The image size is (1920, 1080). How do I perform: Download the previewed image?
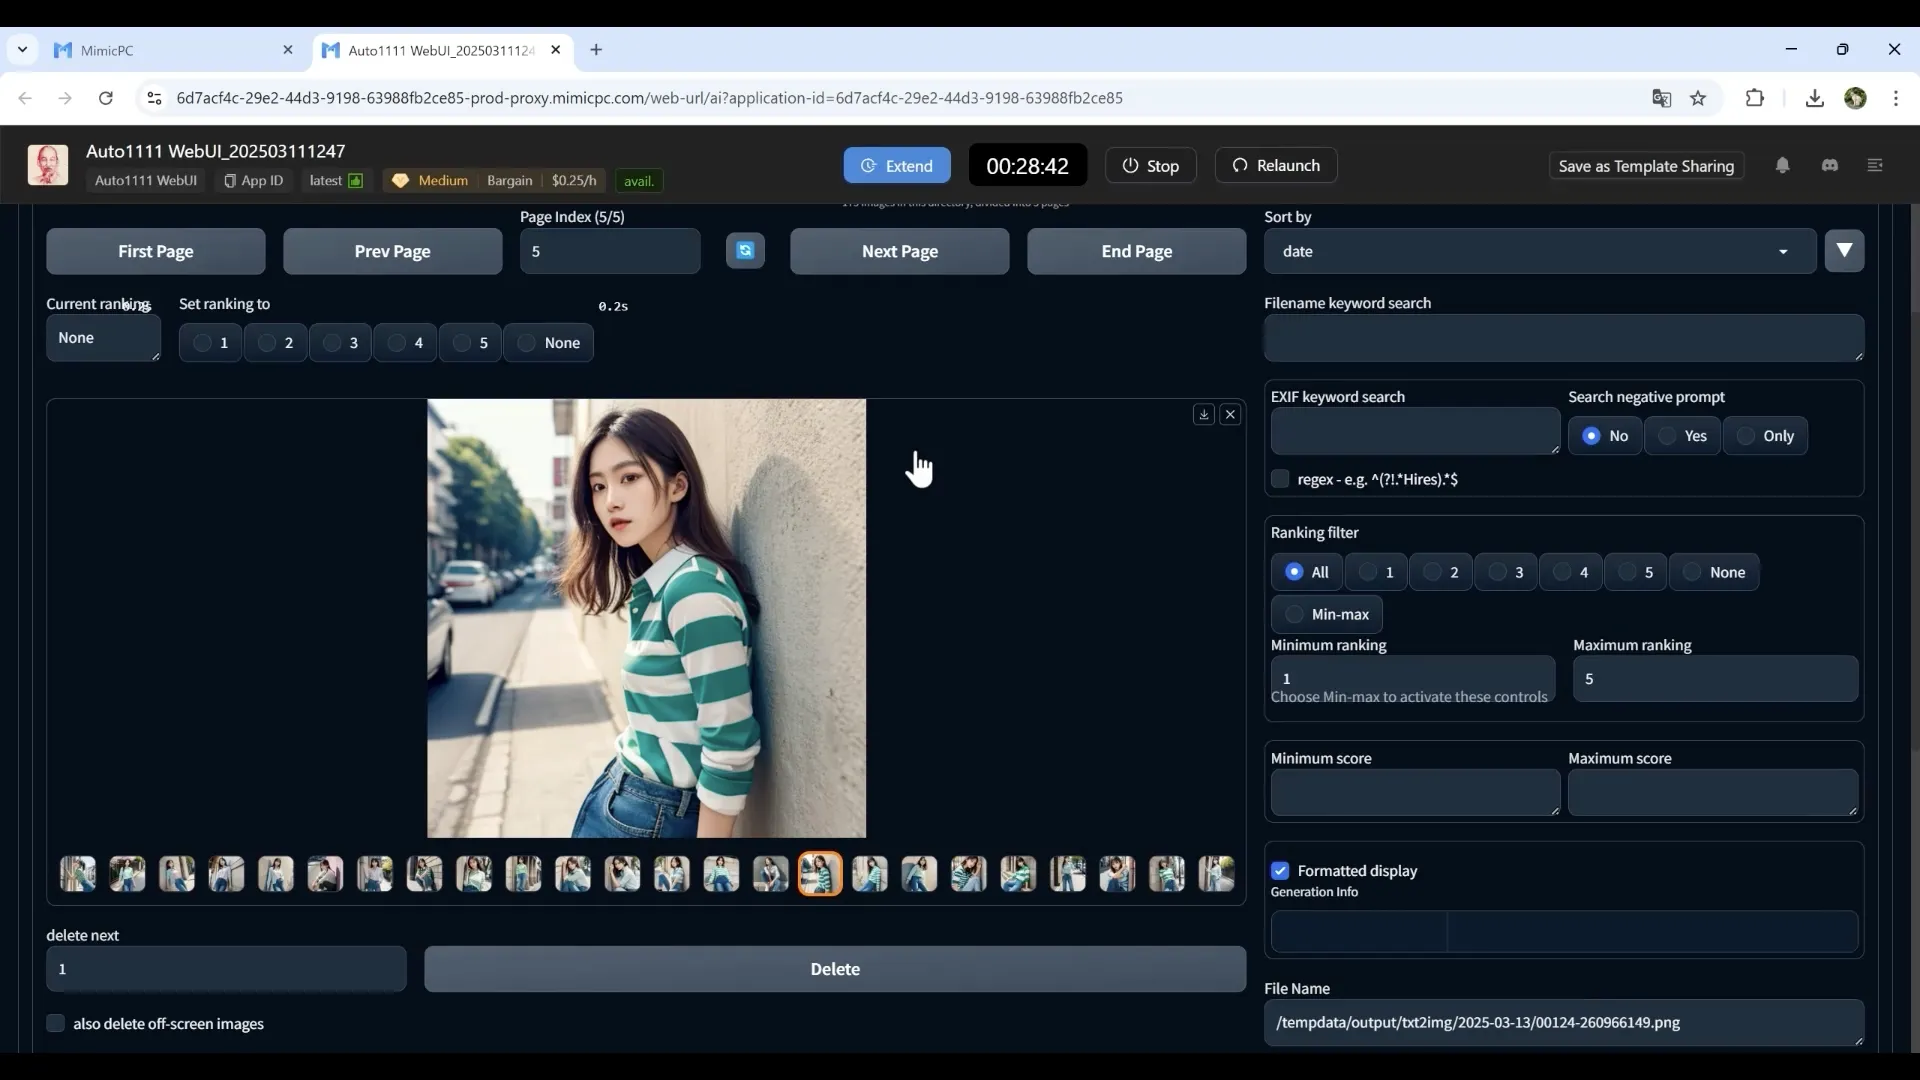(1204, 414)
